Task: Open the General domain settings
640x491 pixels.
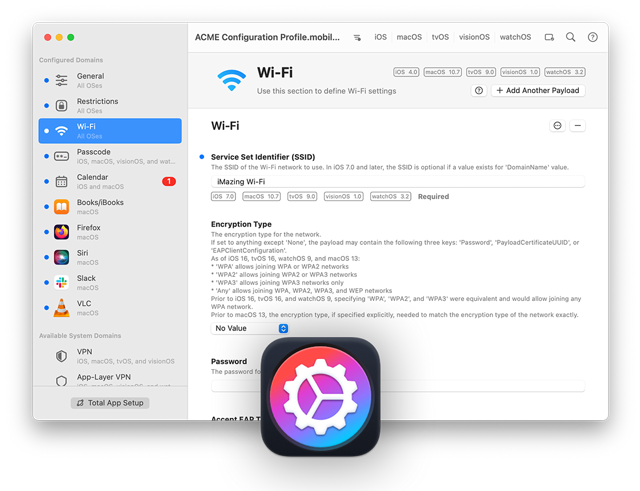Action: 110,80
